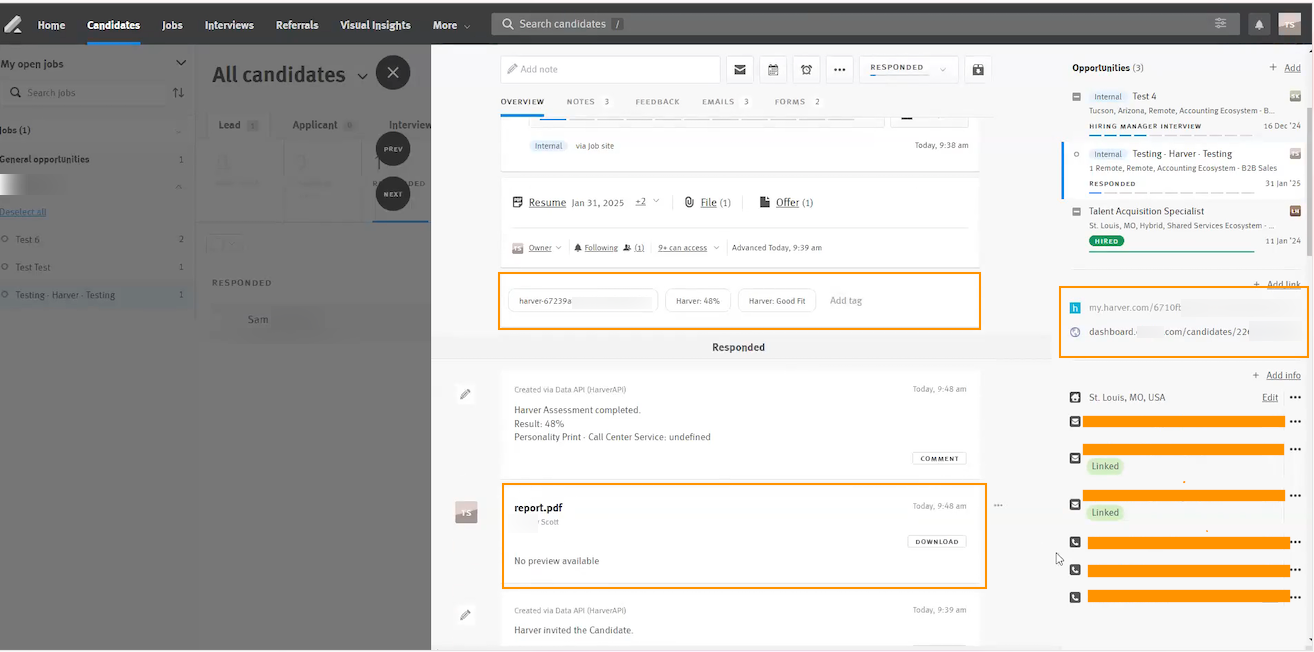Screen dimensions: 1314x652
Task: Click the Resume page icon
Action: [518, 202]
